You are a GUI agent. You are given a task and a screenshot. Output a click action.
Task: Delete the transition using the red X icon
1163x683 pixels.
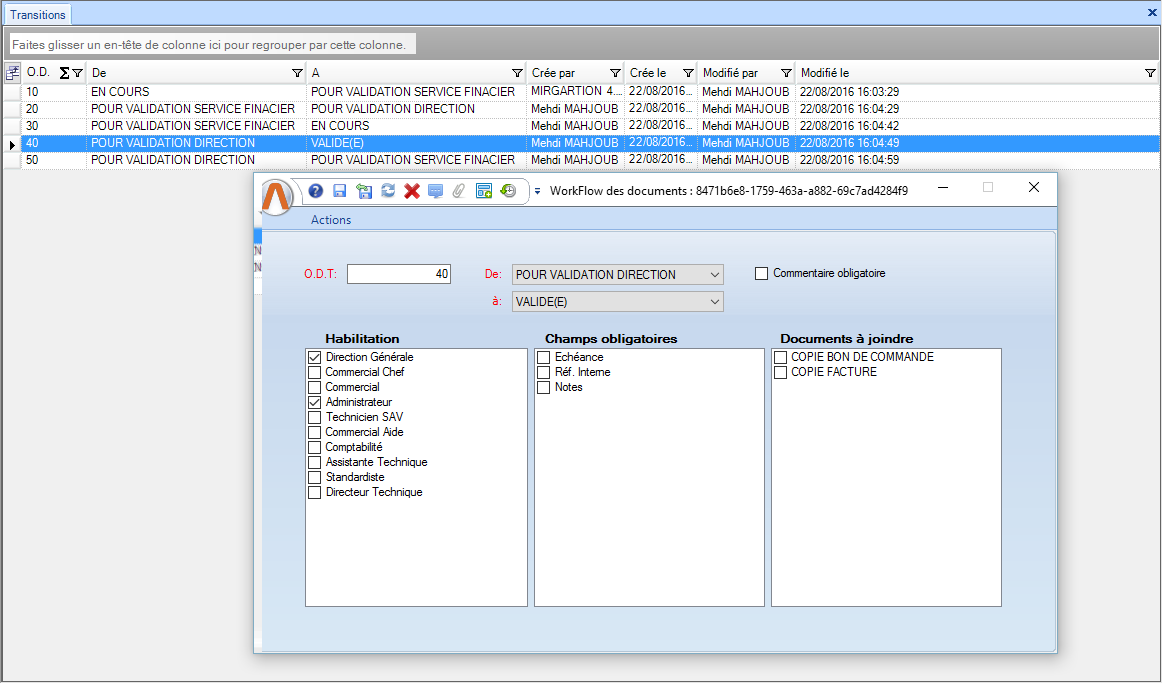point(412,191)
